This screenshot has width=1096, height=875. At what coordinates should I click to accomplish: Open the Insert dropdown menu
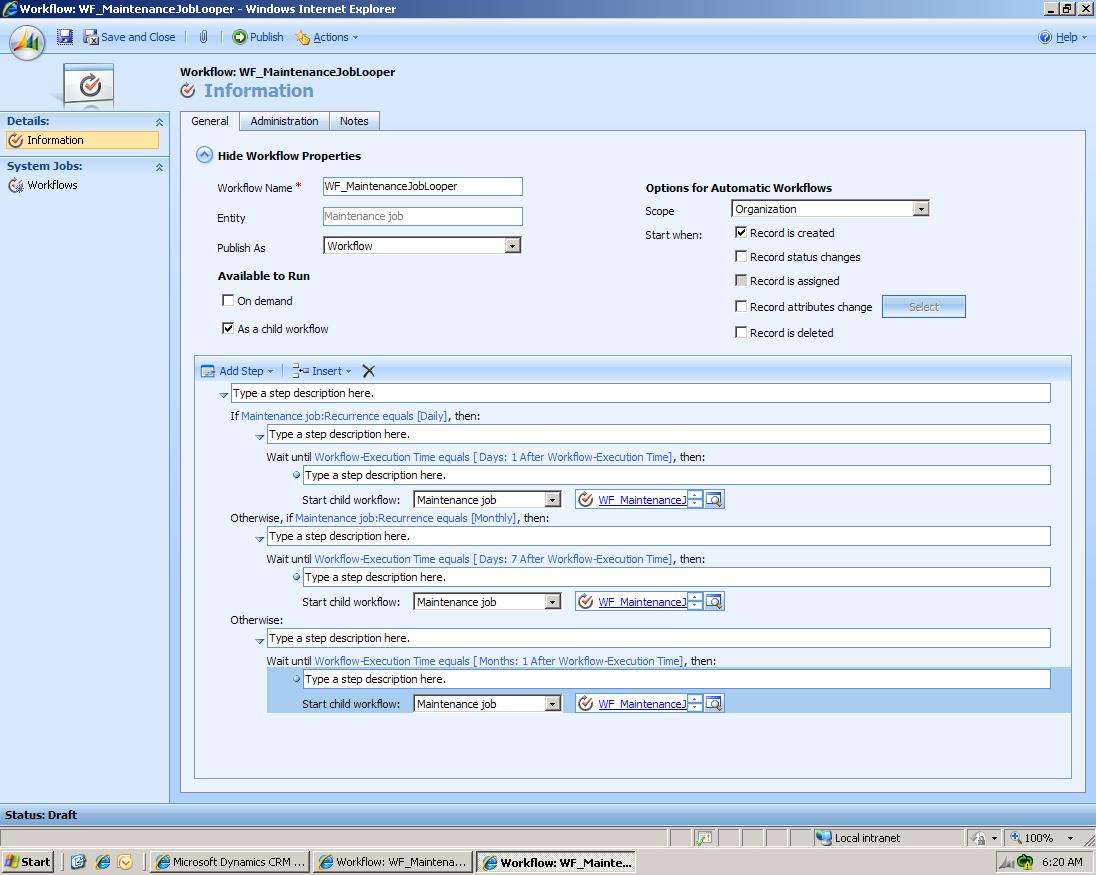[322, 371]
